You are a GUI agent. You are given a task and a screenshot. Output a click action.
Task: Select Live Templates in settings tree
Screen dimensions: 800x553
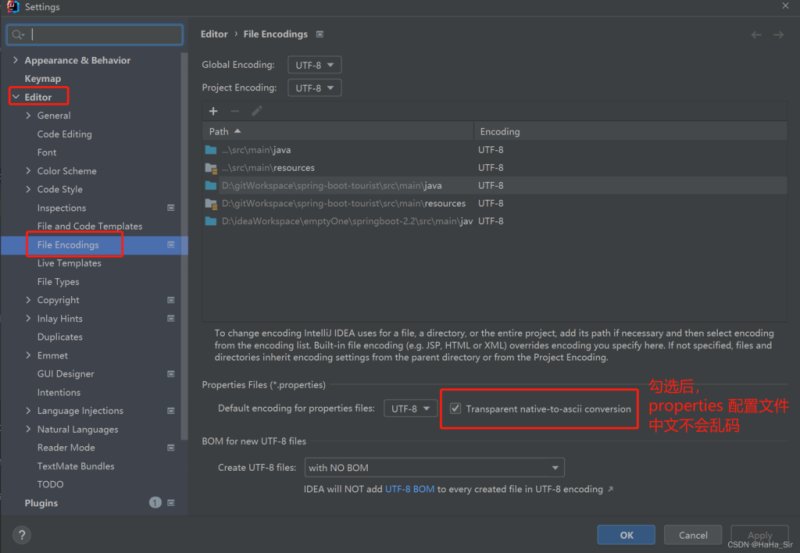click(x=69, y=263)
